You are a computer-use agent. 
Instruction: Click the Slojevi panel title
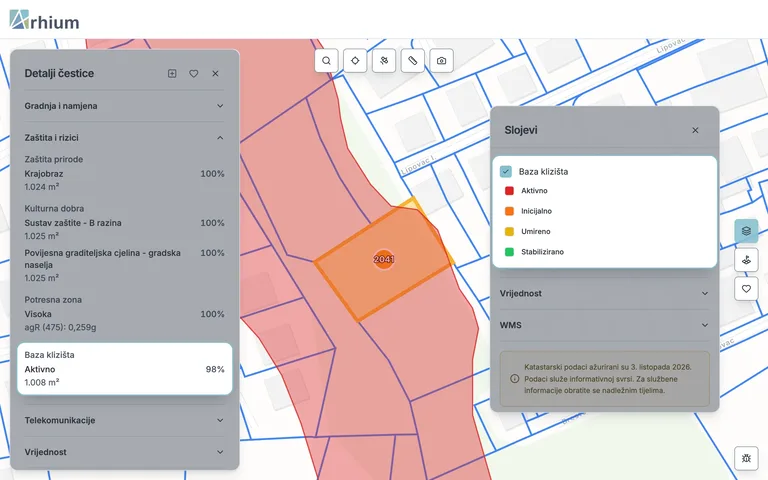point(521,130)
